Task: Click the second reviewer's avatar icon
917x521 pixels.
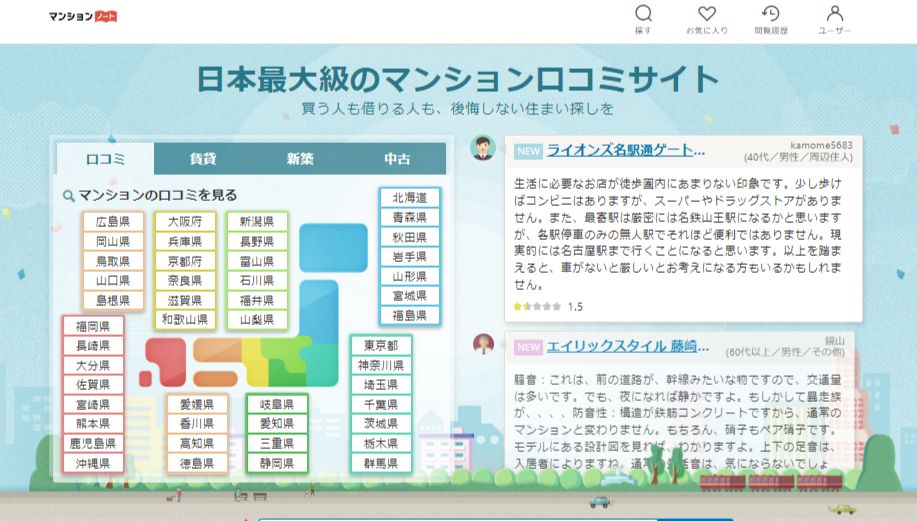Action: coord(483,345)
